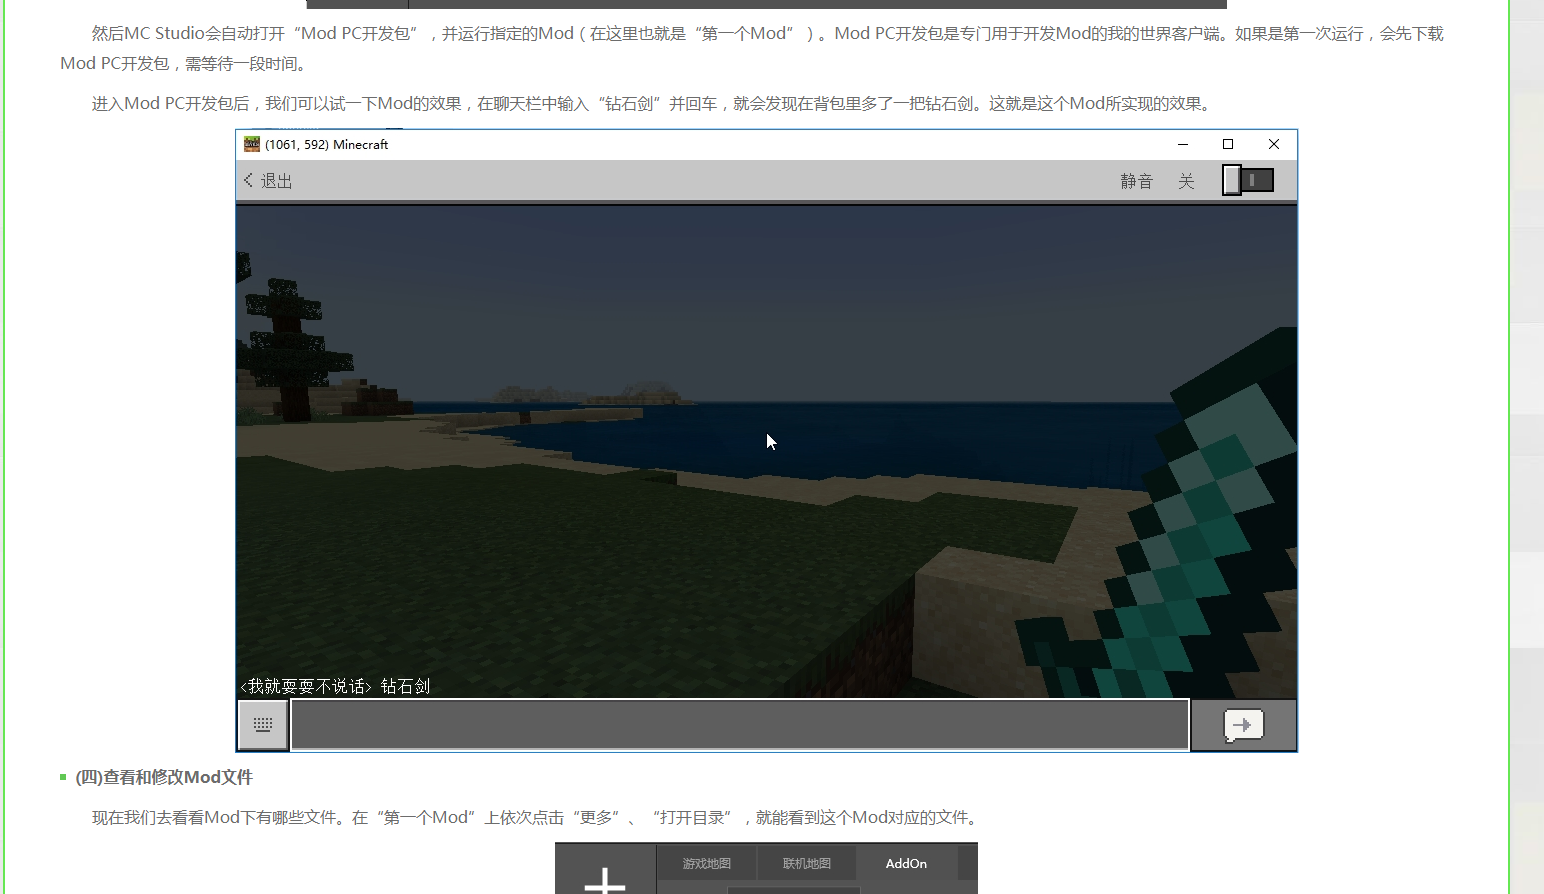The height and width of the screenshot is (894, 1544).
Task: Minimize the Minecraft window
Action: pyautogui.click(x=1183, y=144)
